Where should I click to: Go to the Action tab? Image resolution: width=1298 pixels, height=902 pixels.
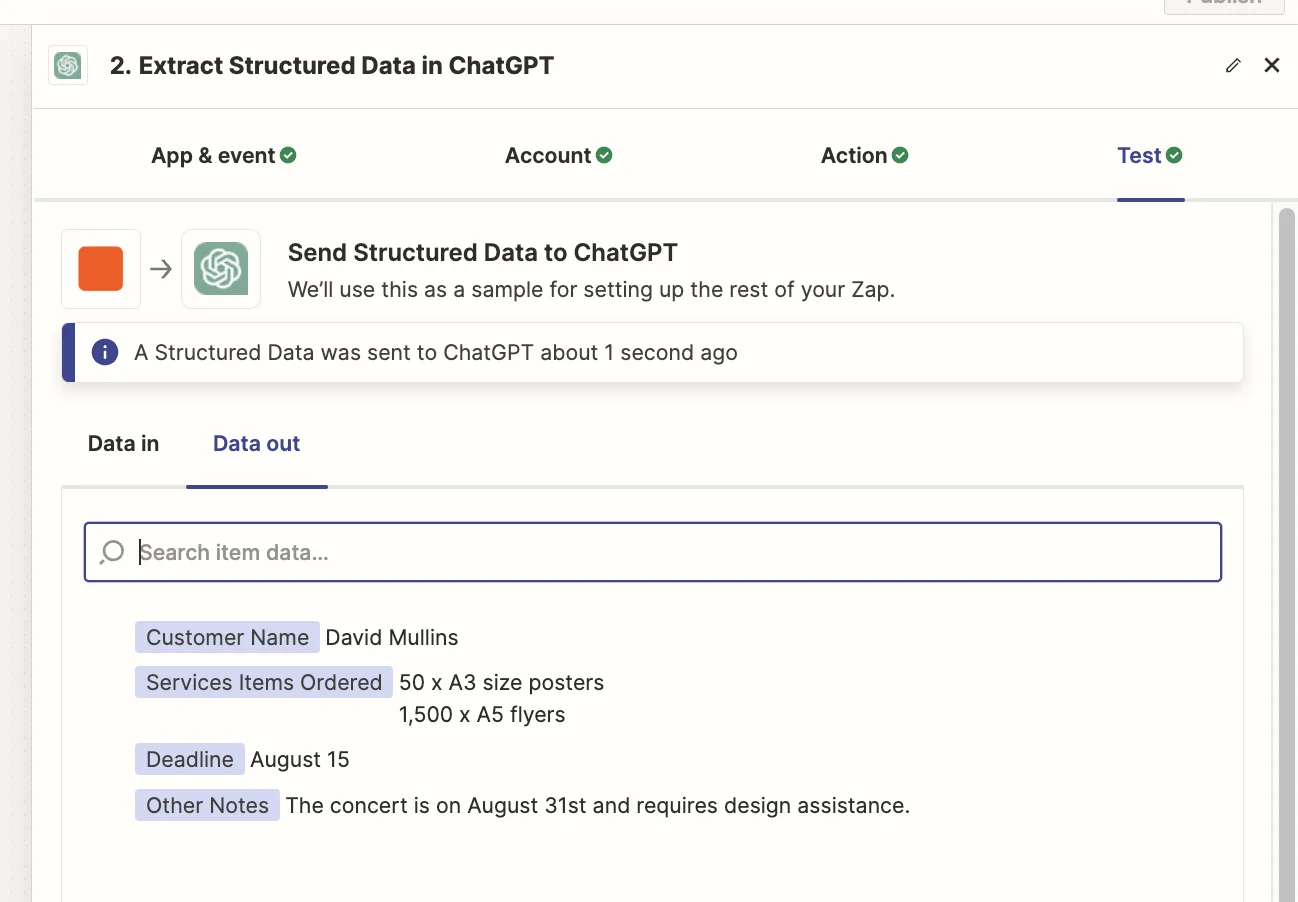point(854,156)
